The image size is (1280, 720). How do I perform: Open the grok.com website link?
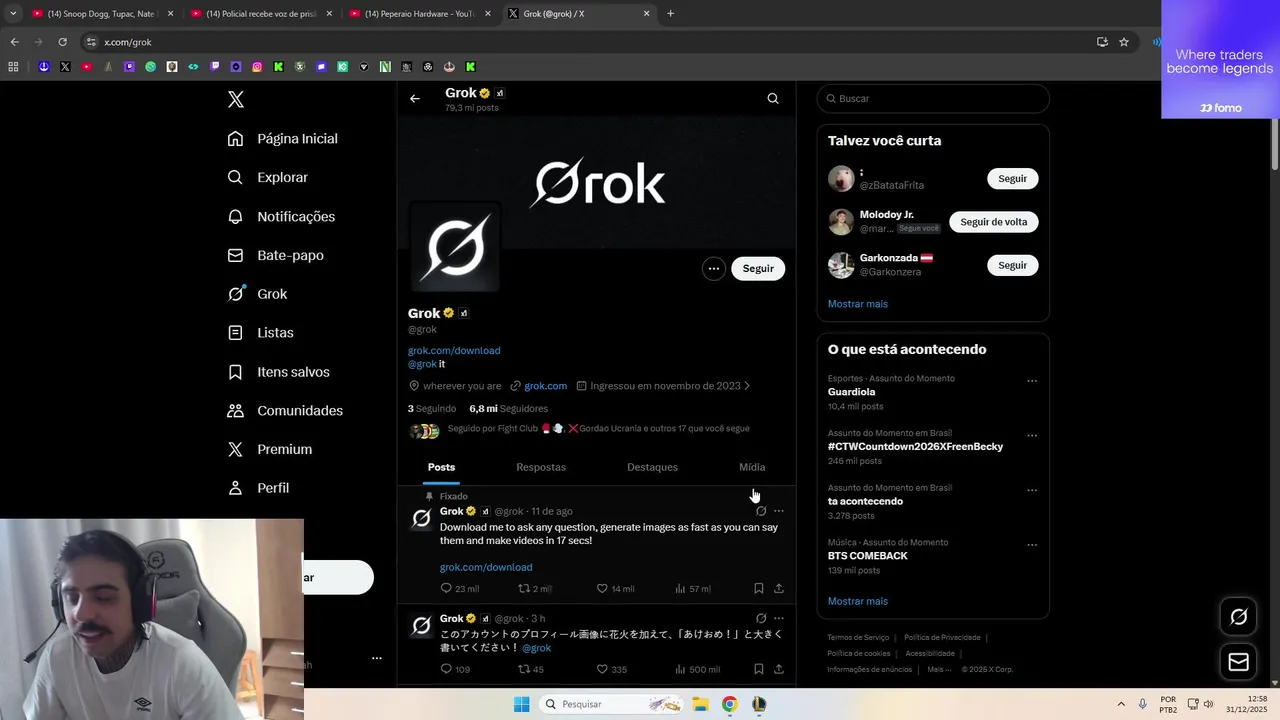(x=545, y=386)
